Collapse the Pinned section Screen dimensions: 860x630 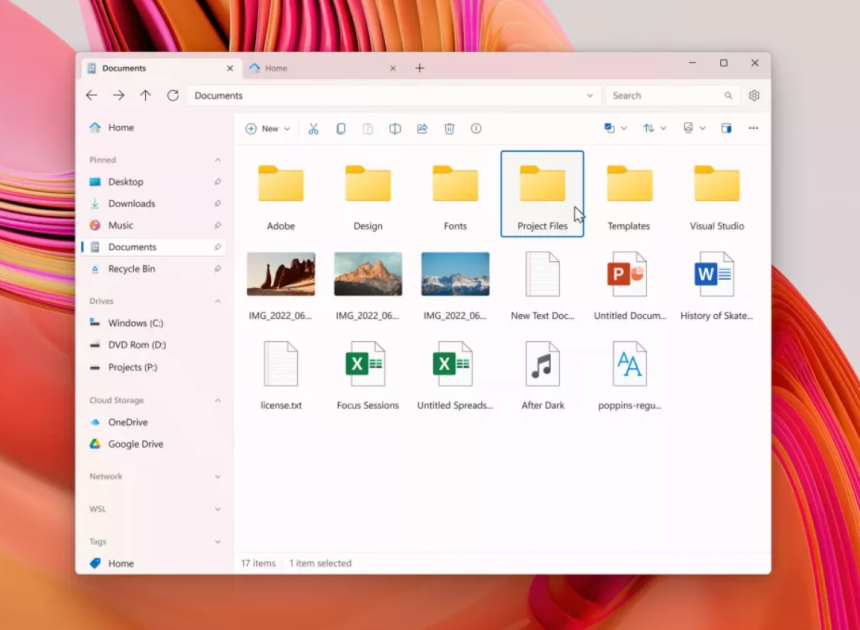point(218,160)
